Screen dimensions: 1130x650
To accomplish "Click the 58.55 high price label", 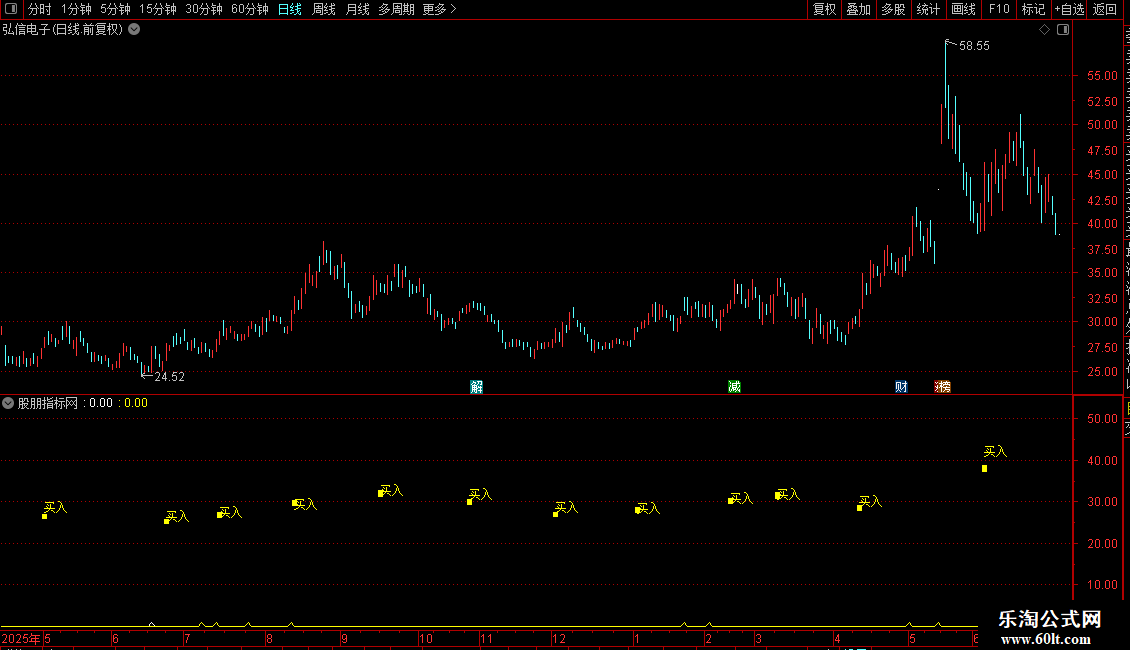I will point(974,46).
